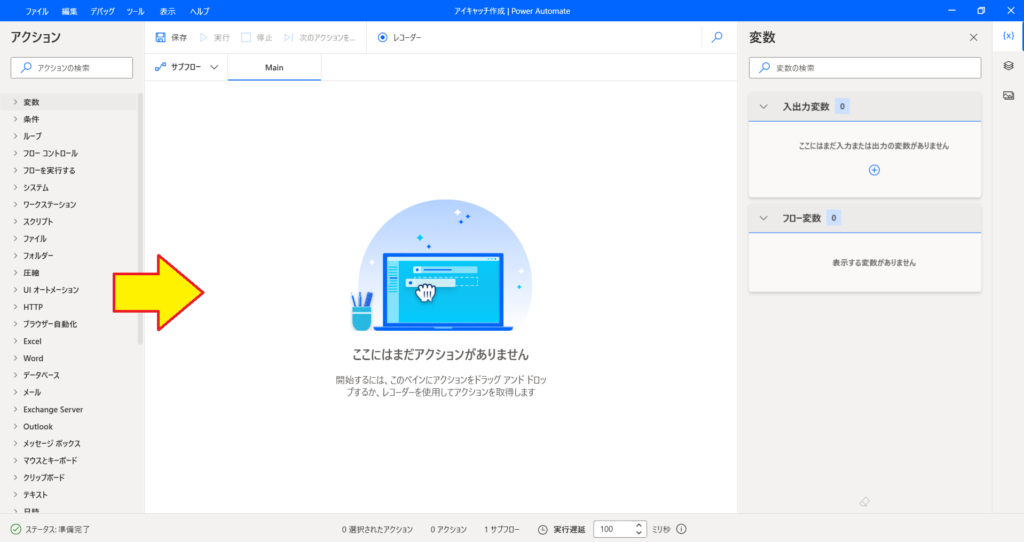Image resolution: width=1024 pixels, height=542 pixels.
Task: Open the Images panel icon
Action: (x=1008, y=95)
